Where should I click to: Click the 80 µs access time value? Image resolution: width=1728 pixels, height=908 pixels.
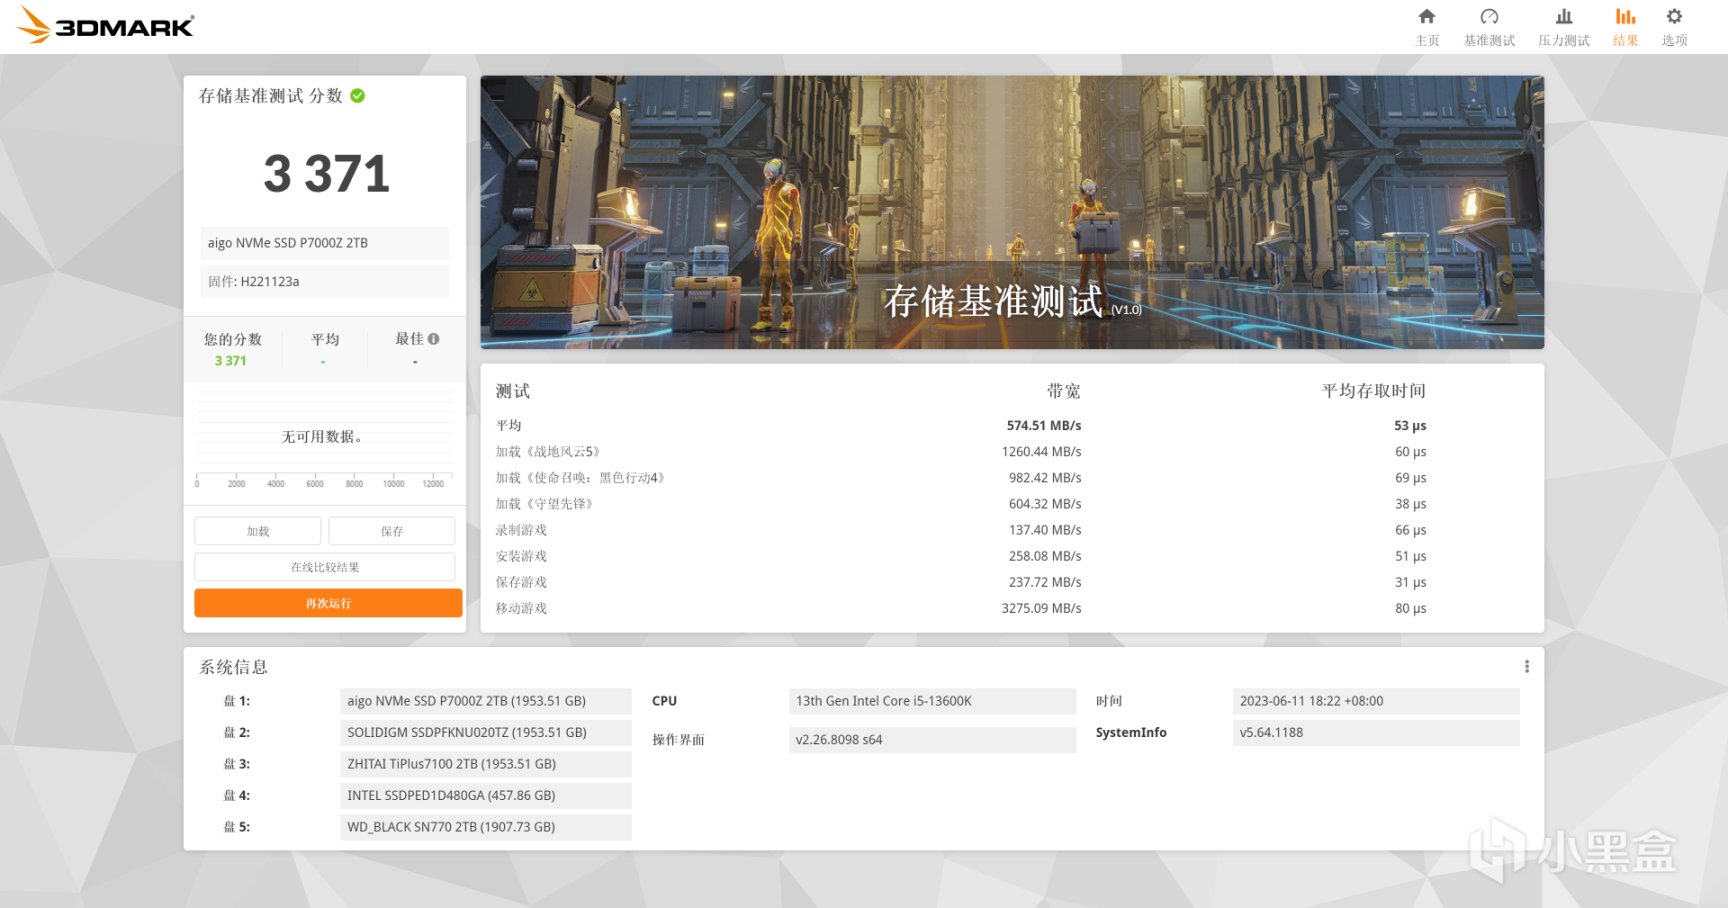[x=1410, y=608]
